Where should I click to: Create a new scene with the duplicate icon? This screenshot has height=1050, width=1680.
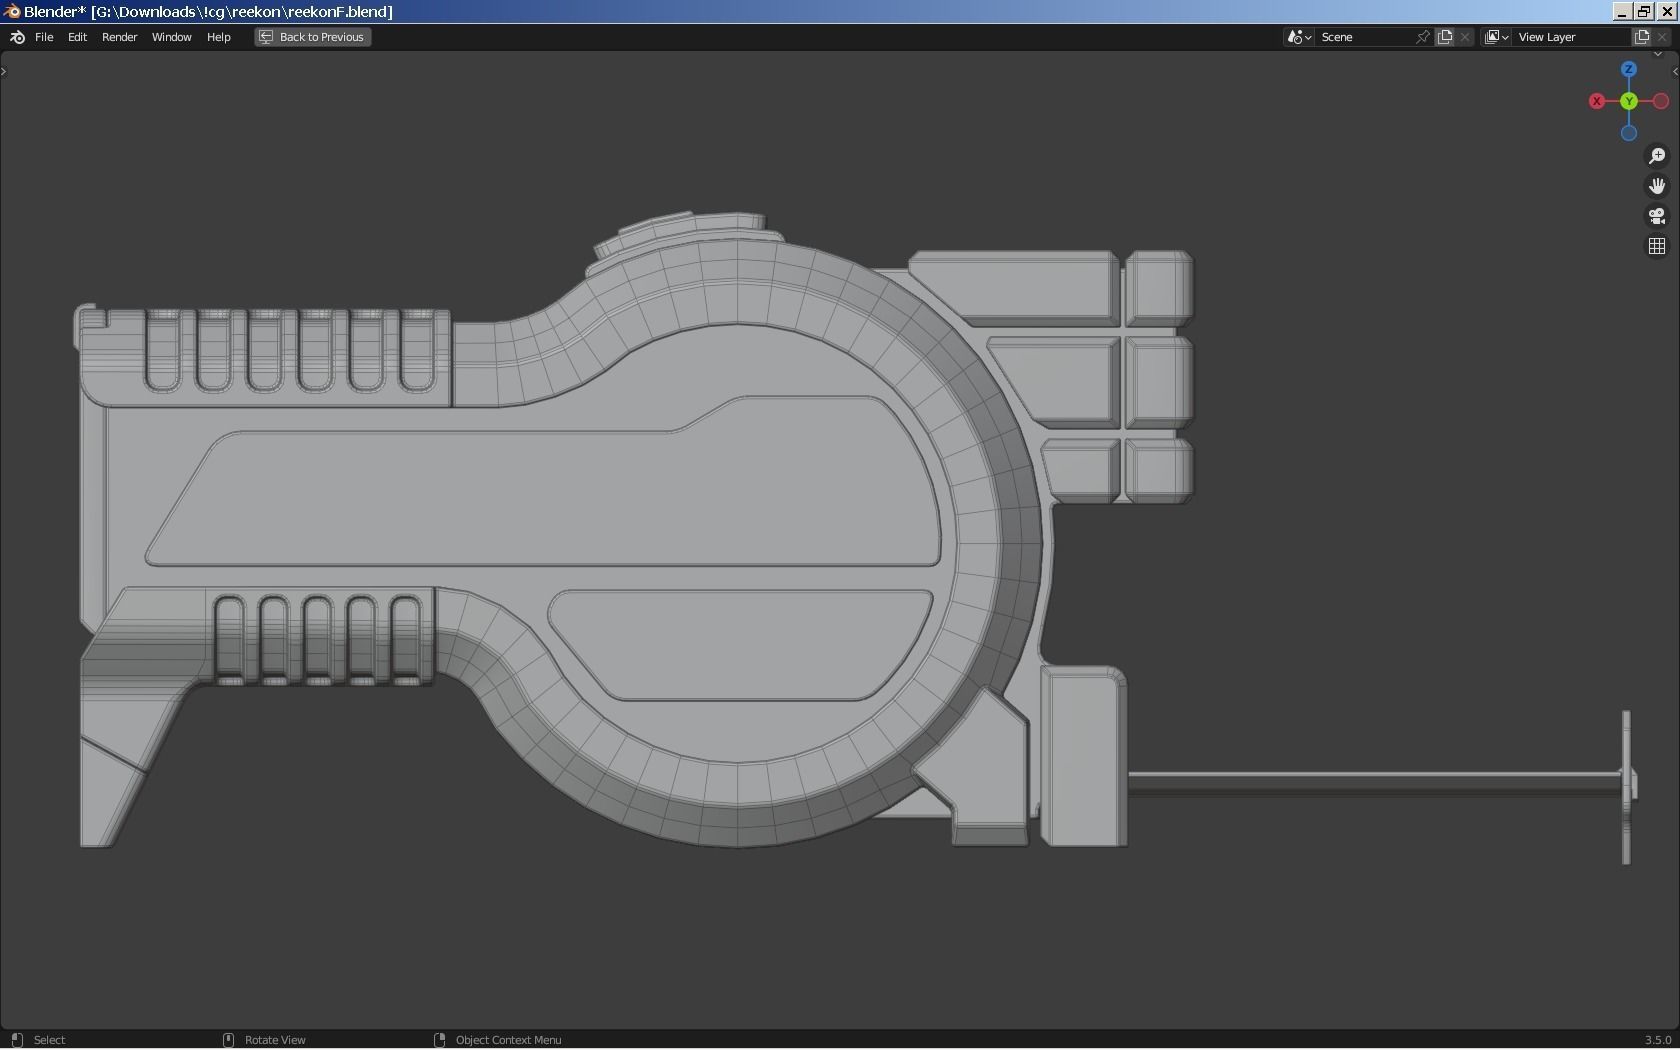[x=1445, y=37]
